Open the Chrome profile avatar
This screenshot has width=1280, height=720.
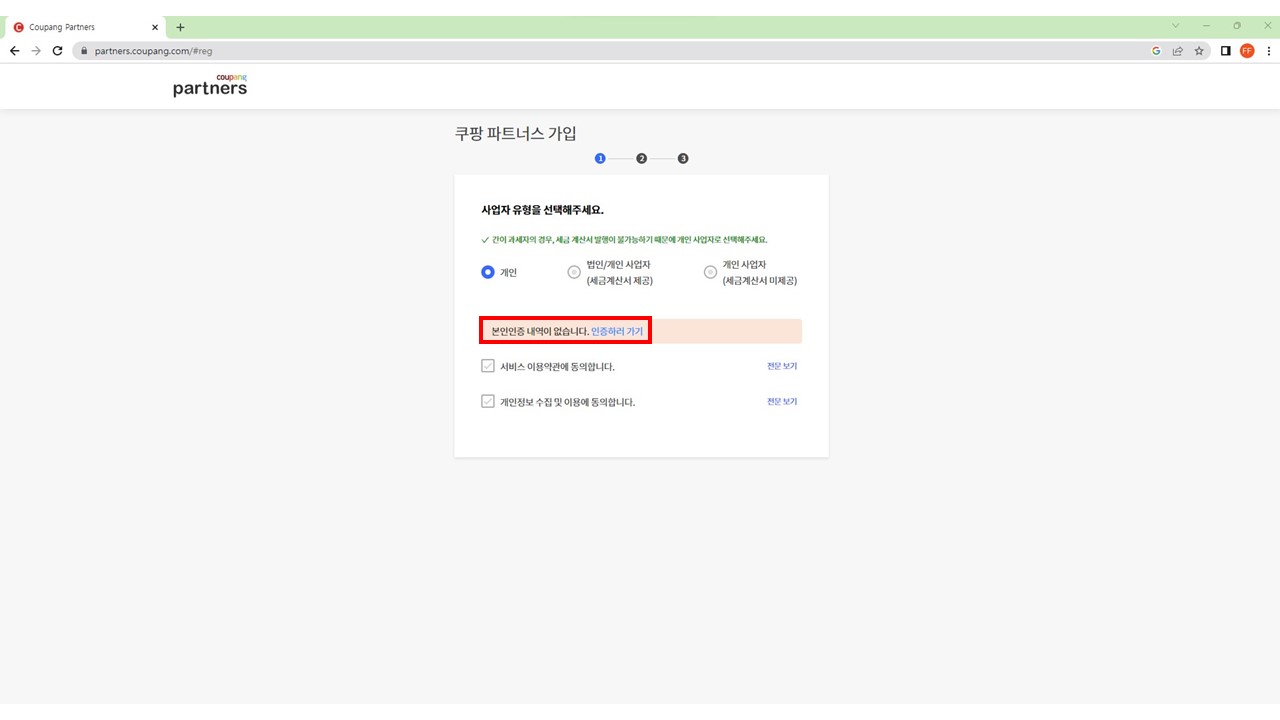1247,51
